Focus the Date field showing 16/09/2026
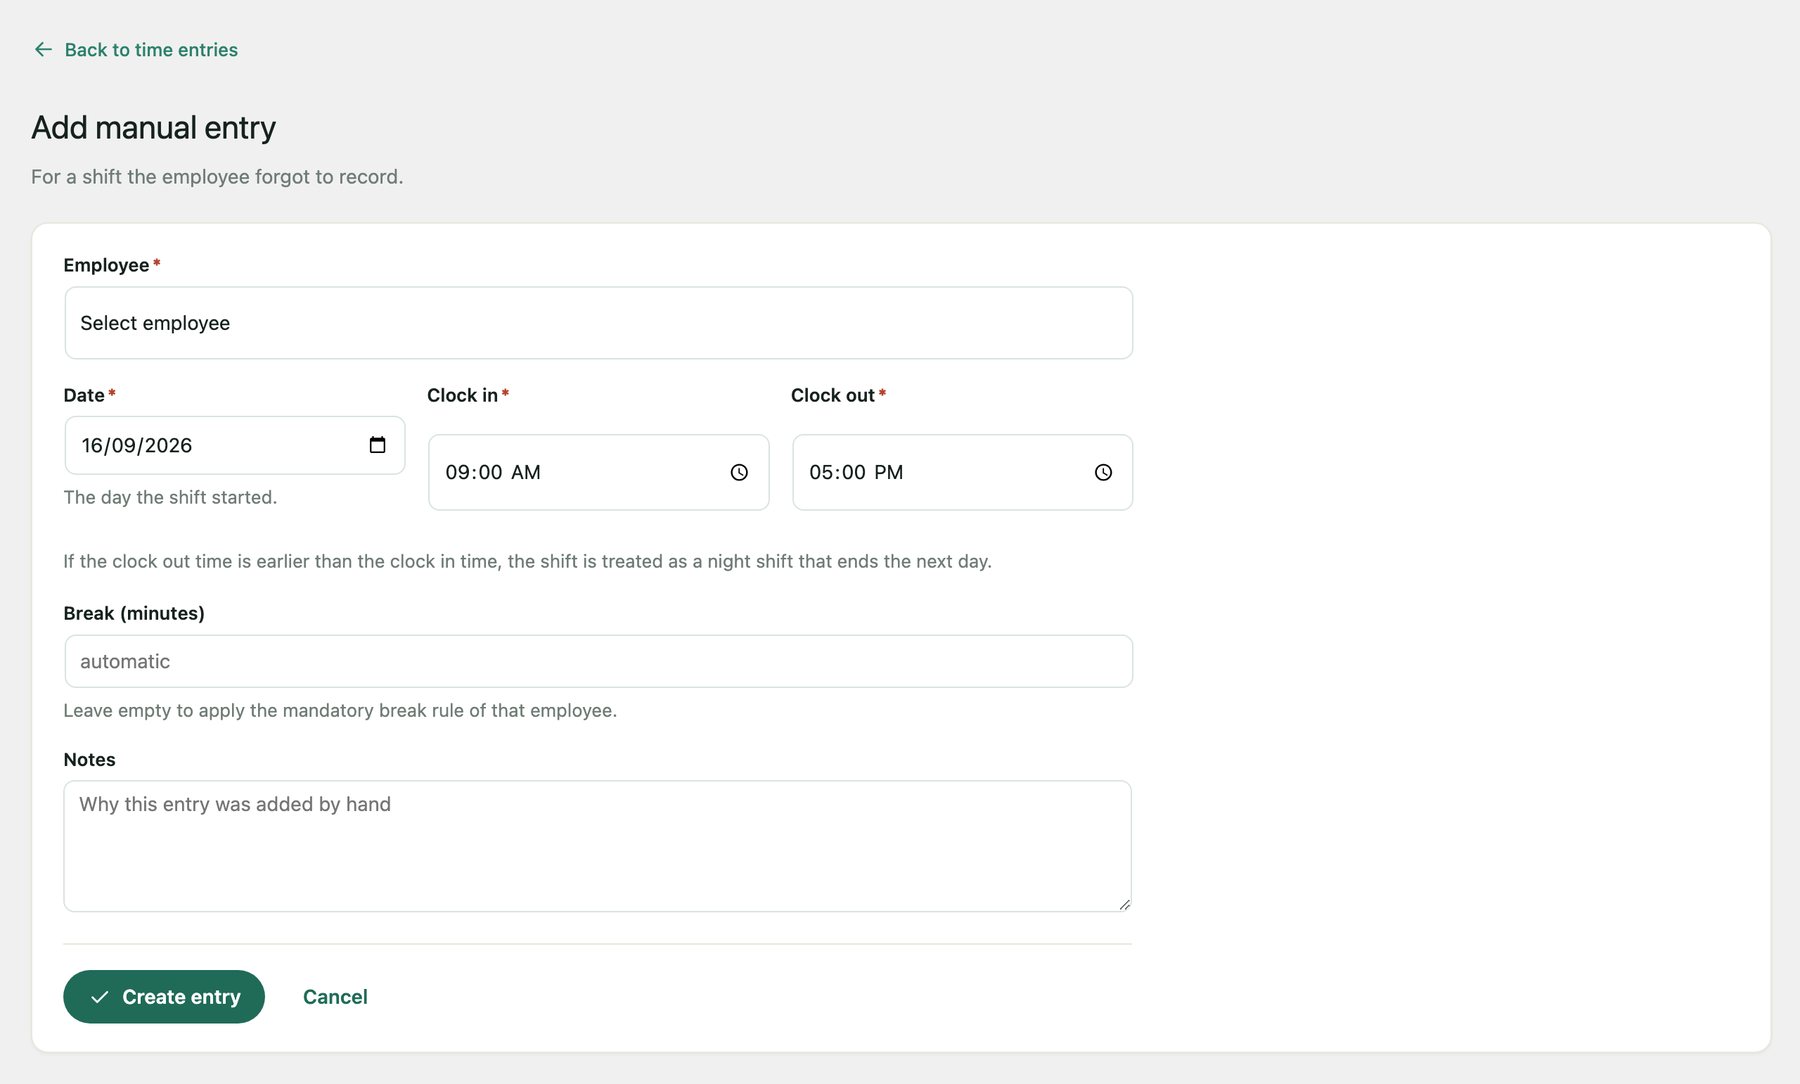The height and width of the screenshot is (1084, 1800). (235, 445)
